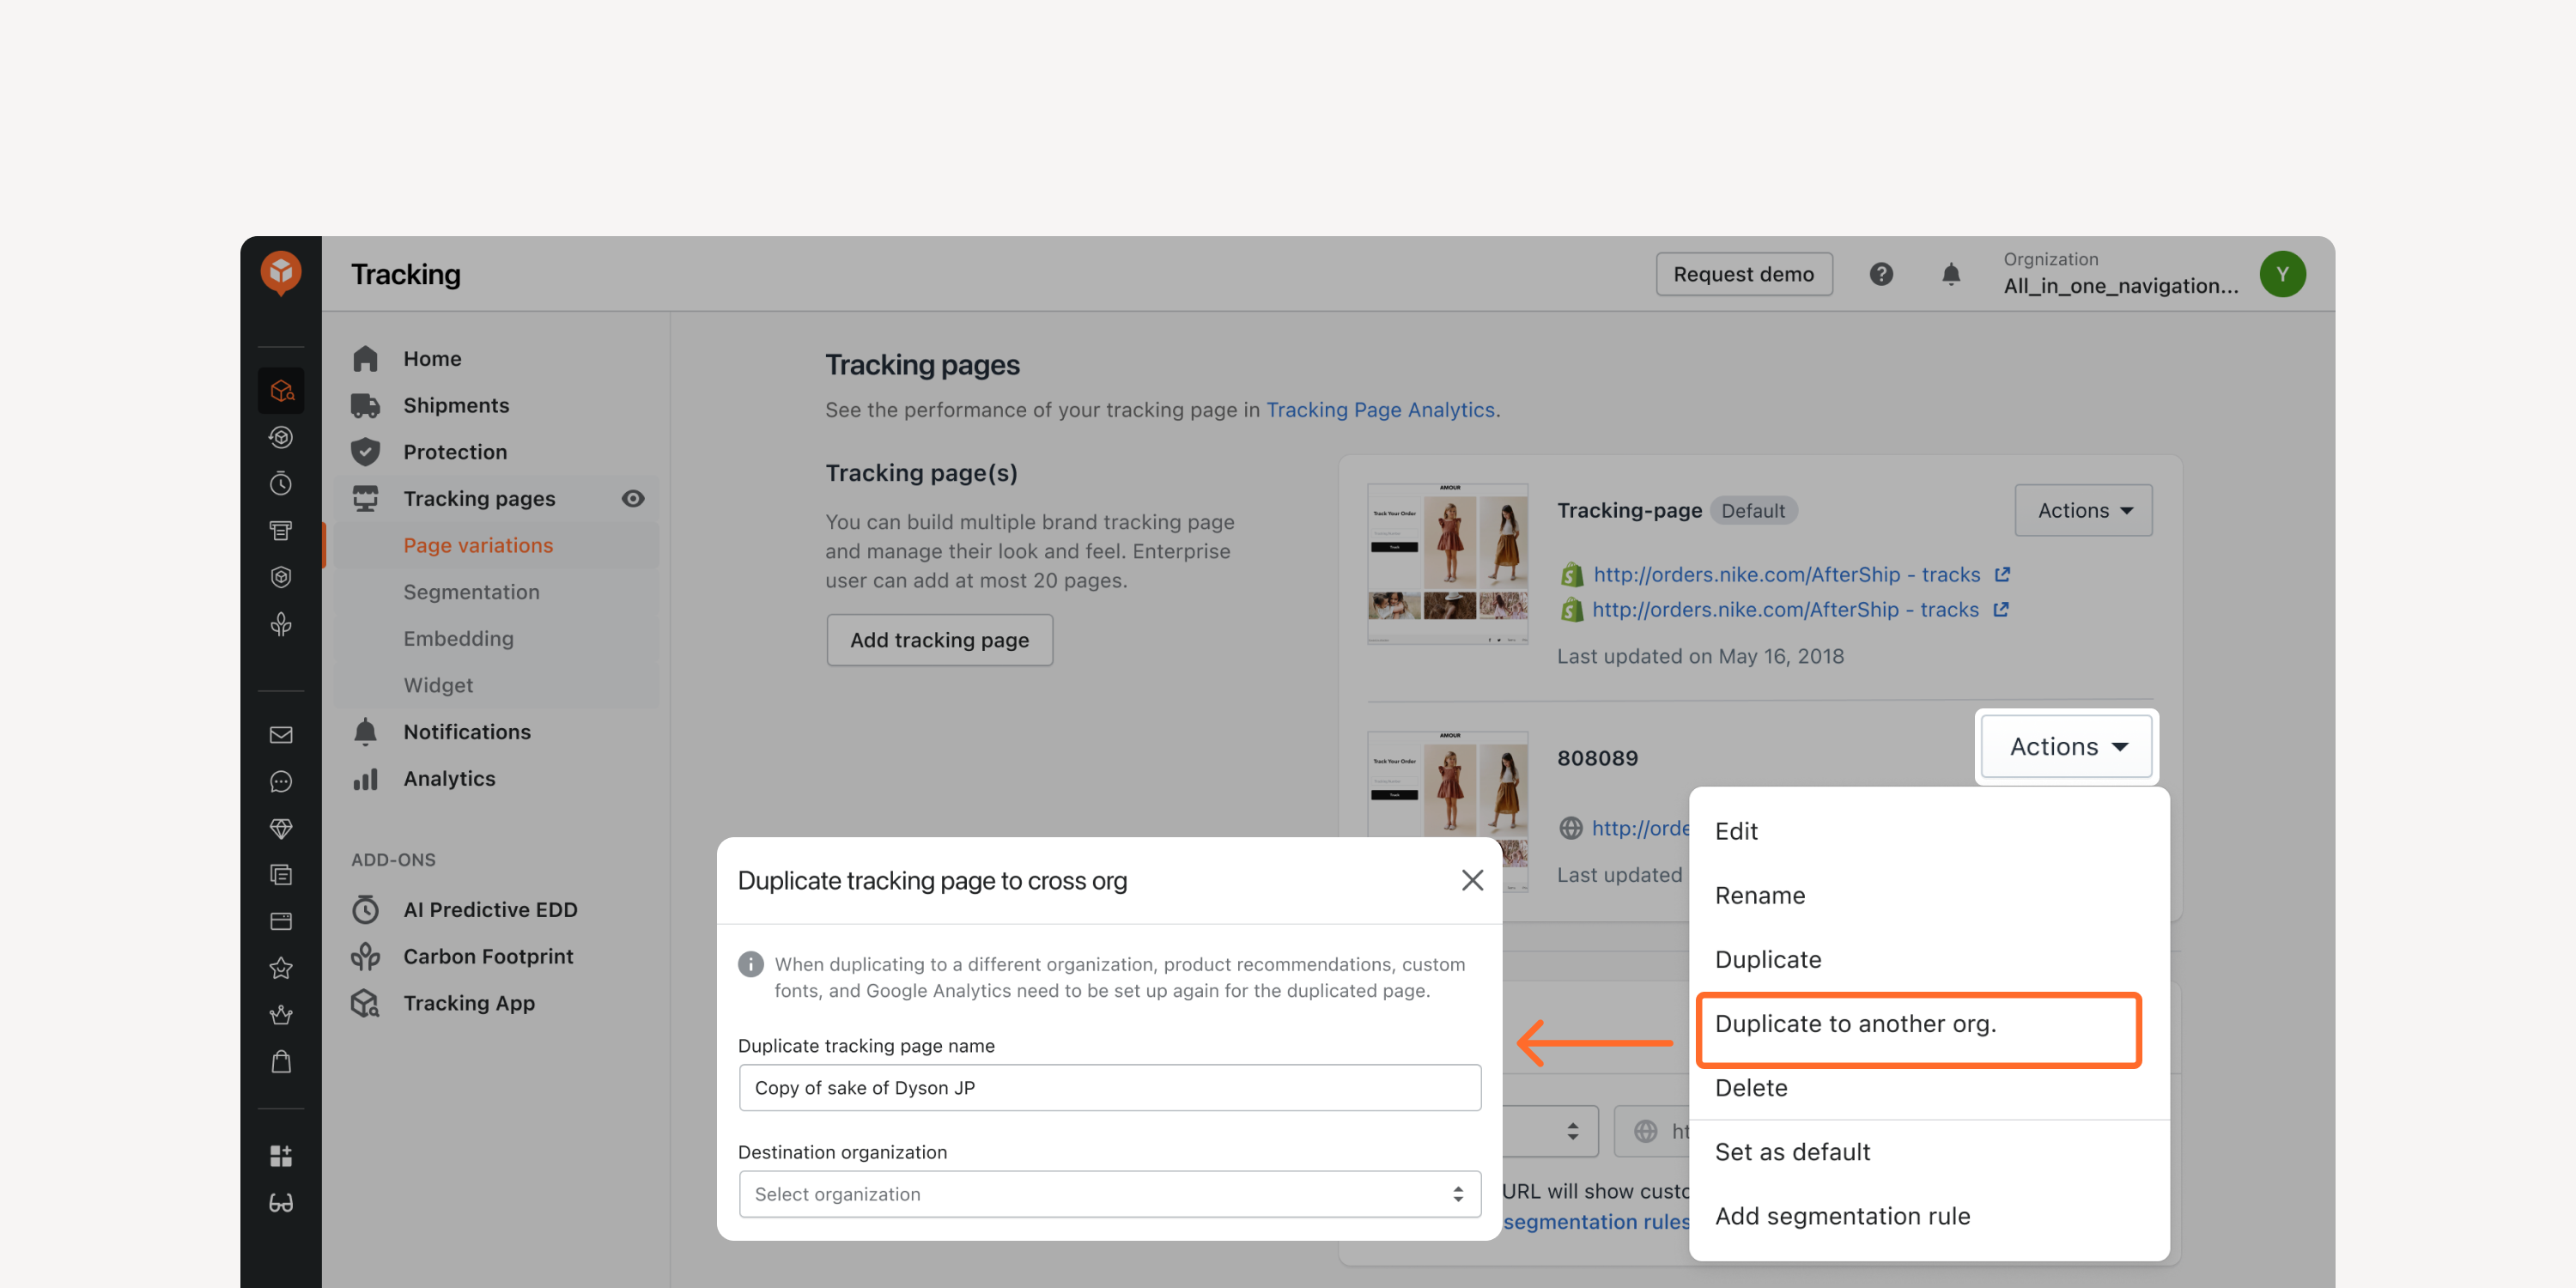This screenshot has width=2576, height=1288.
Task: Click the AfterShip logo icon
Action: (x=281, y=272)
